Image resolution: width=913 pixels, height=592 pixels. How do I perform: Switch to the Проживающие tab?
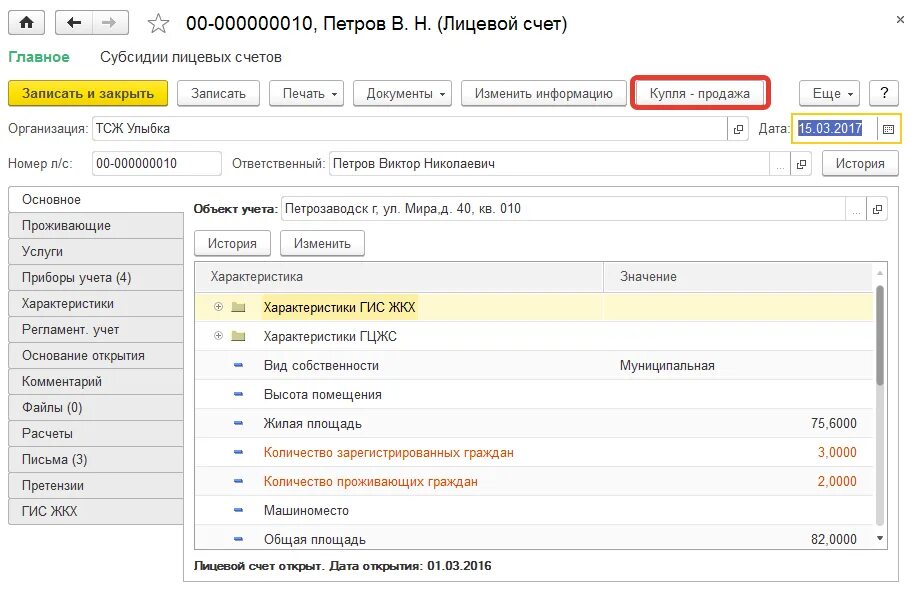coord(96,225)
